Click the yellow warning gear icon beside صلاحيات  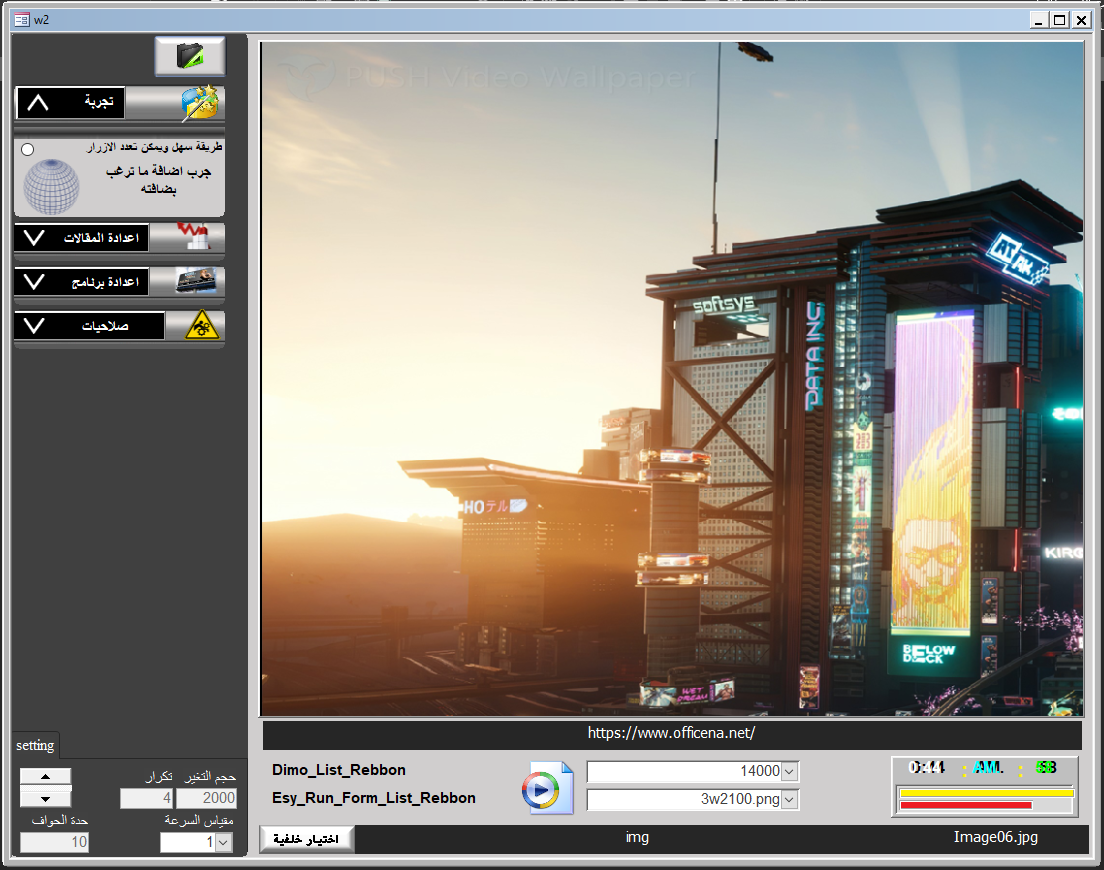(x=201, y=326)
